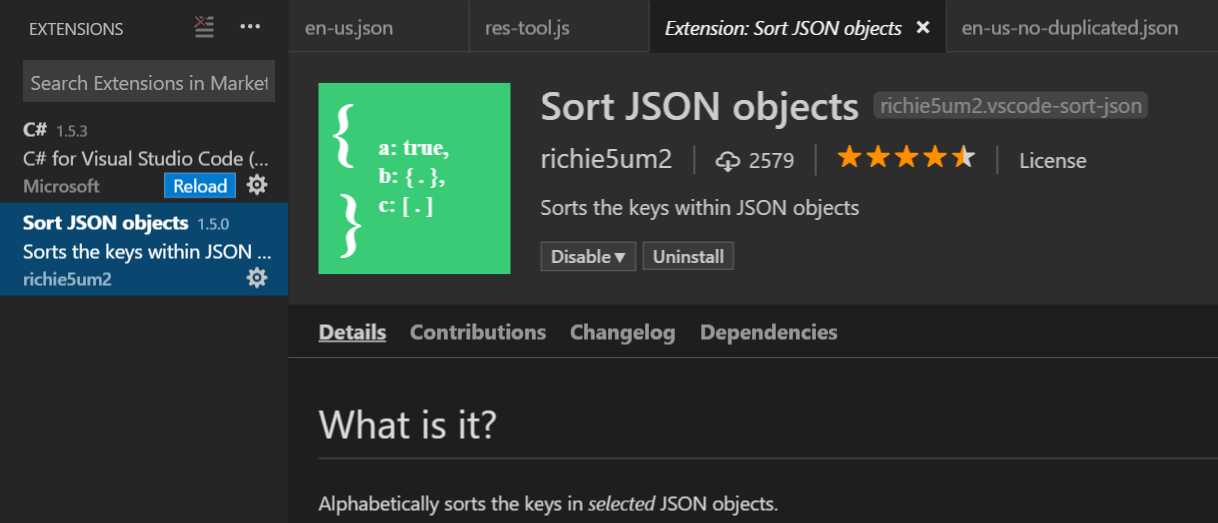This screenshot has width=1218, height=523.
Task: Reload the C# extension
Action: click(200, 186)
